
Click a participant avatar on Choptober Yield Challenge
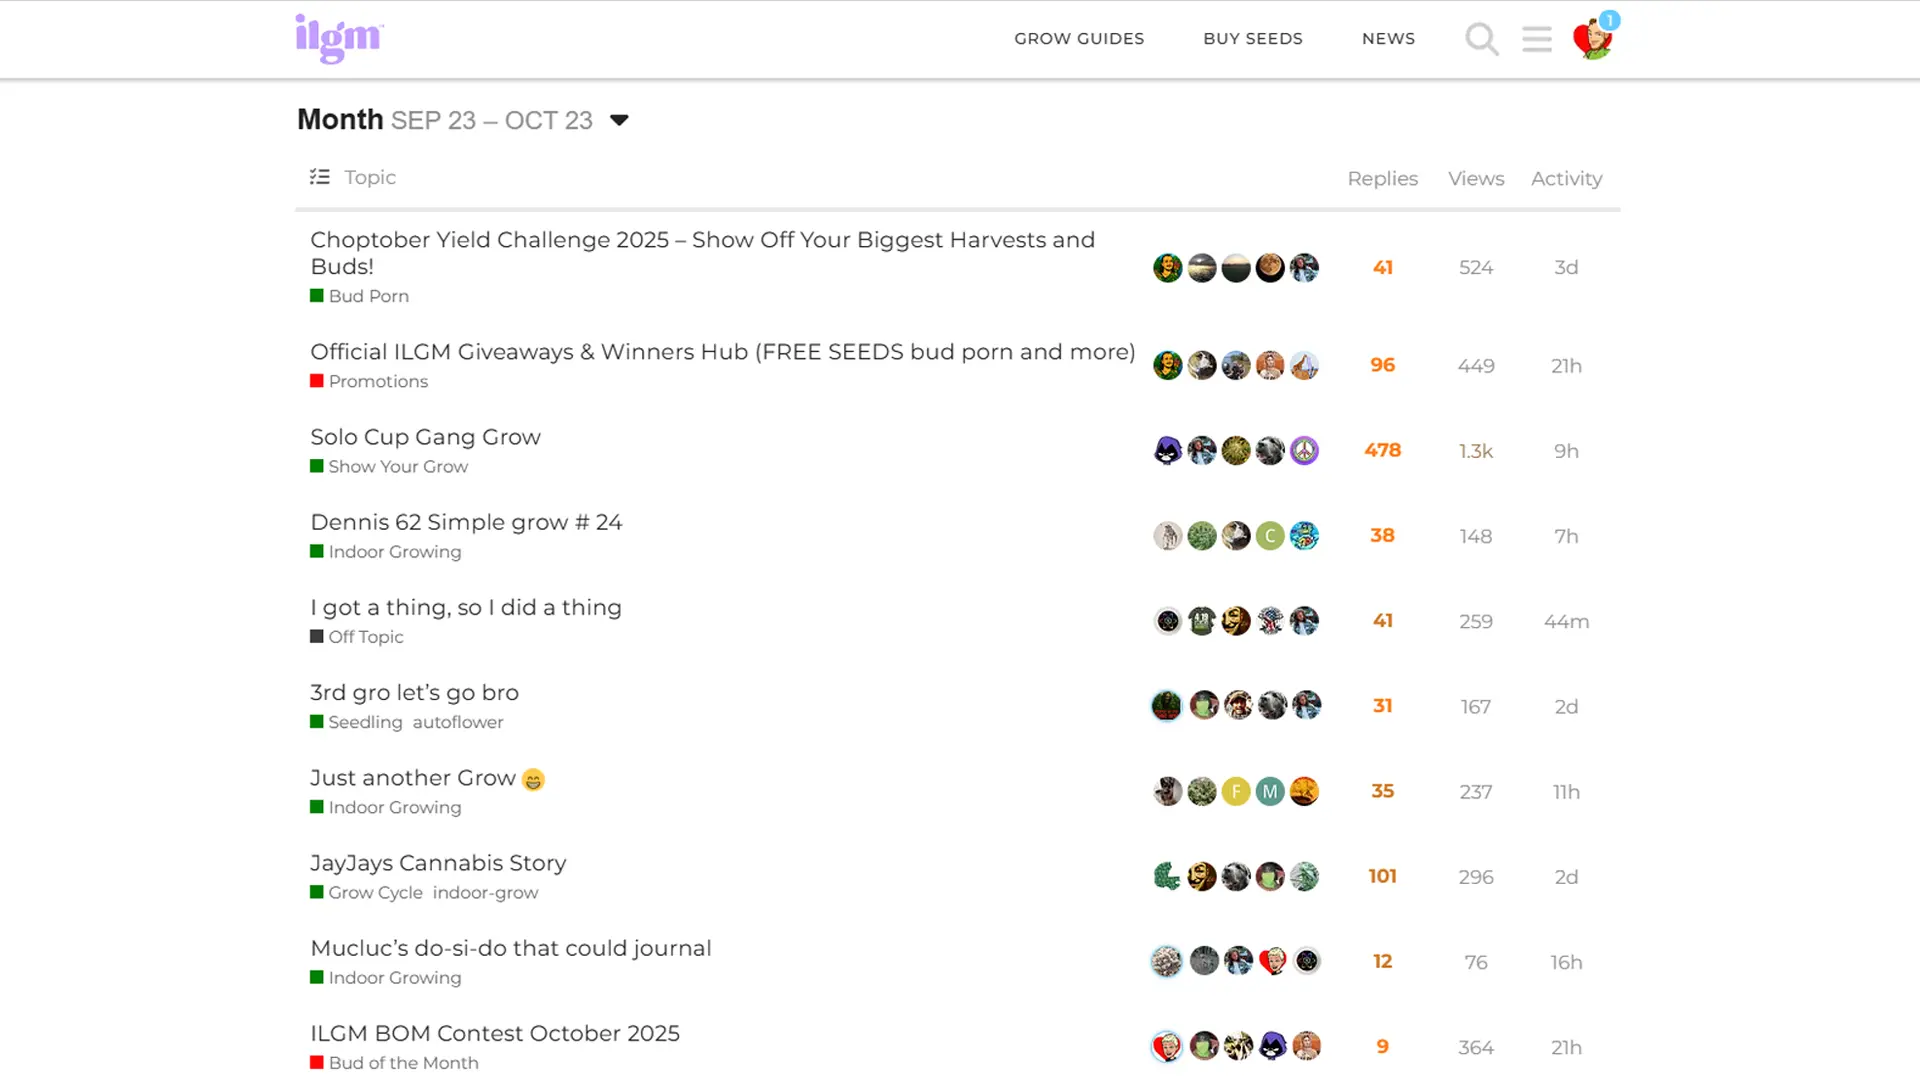pyautogui.click(x=1167, y=267)
